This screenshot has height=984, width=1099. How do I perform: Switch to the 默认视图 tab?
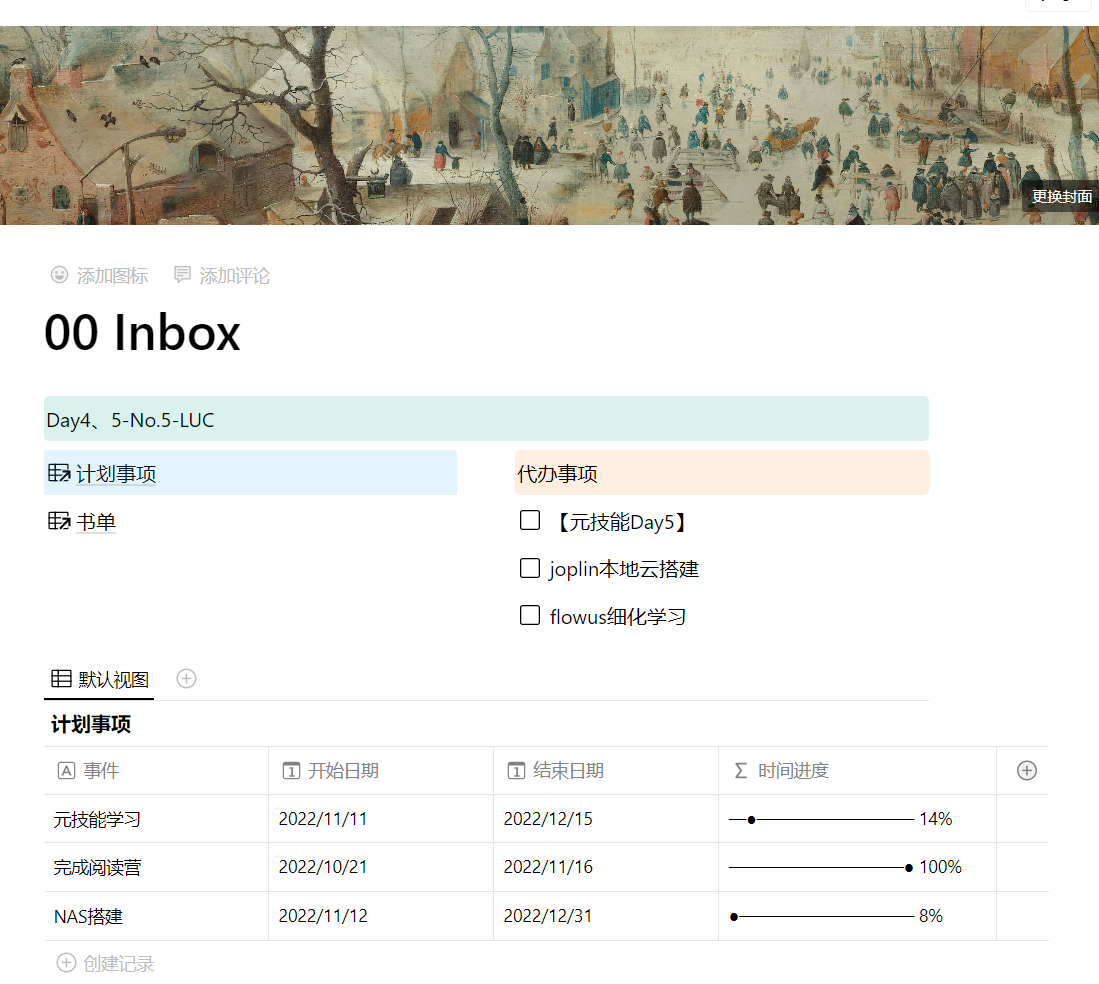point(100,679)
